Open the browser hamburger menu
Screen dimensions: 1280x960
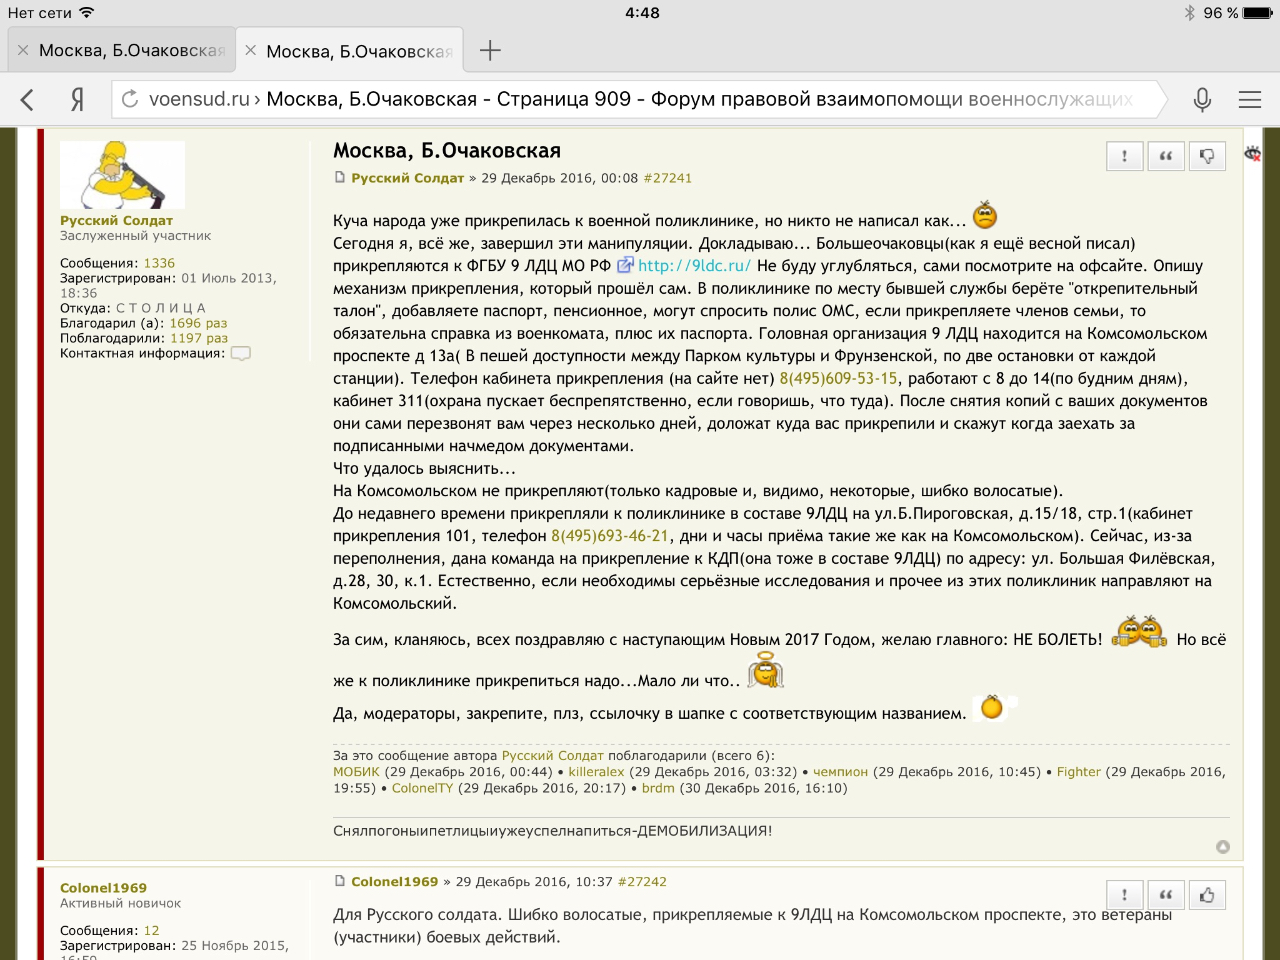[x=1249, y=99]
